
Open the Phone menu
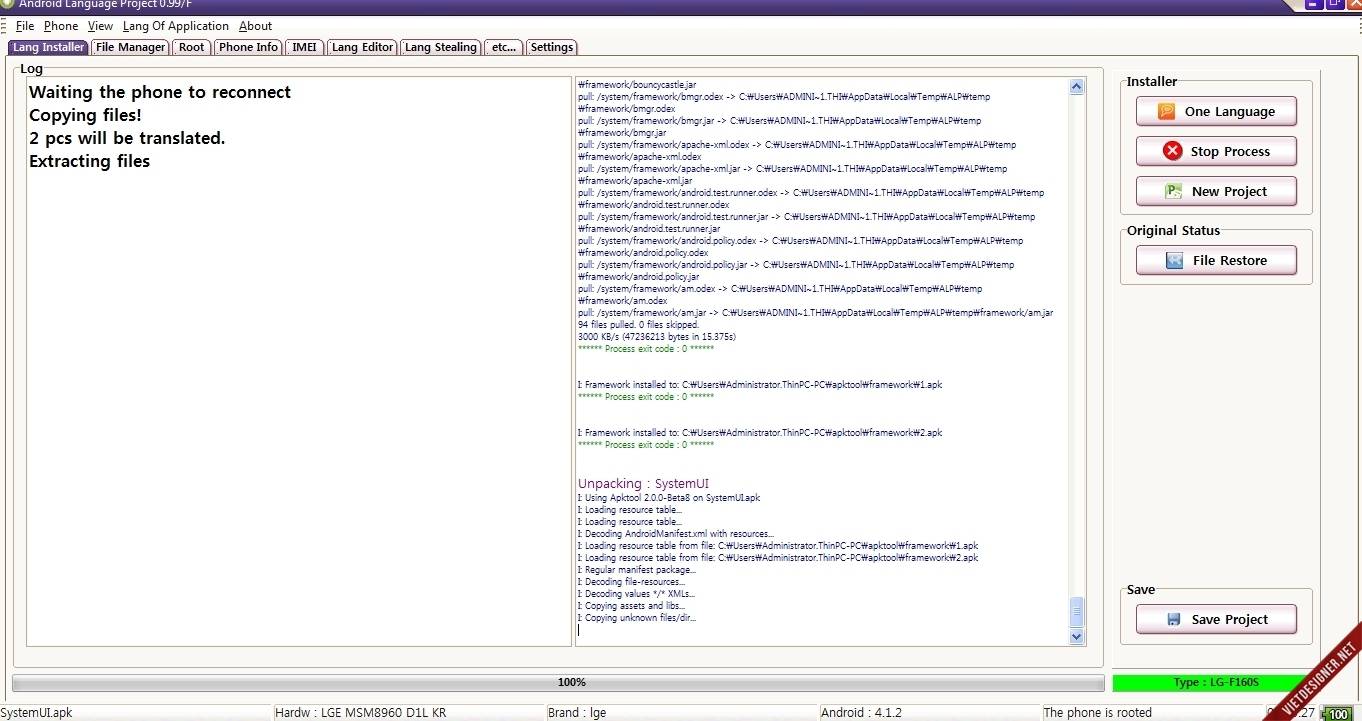[61, 26]
